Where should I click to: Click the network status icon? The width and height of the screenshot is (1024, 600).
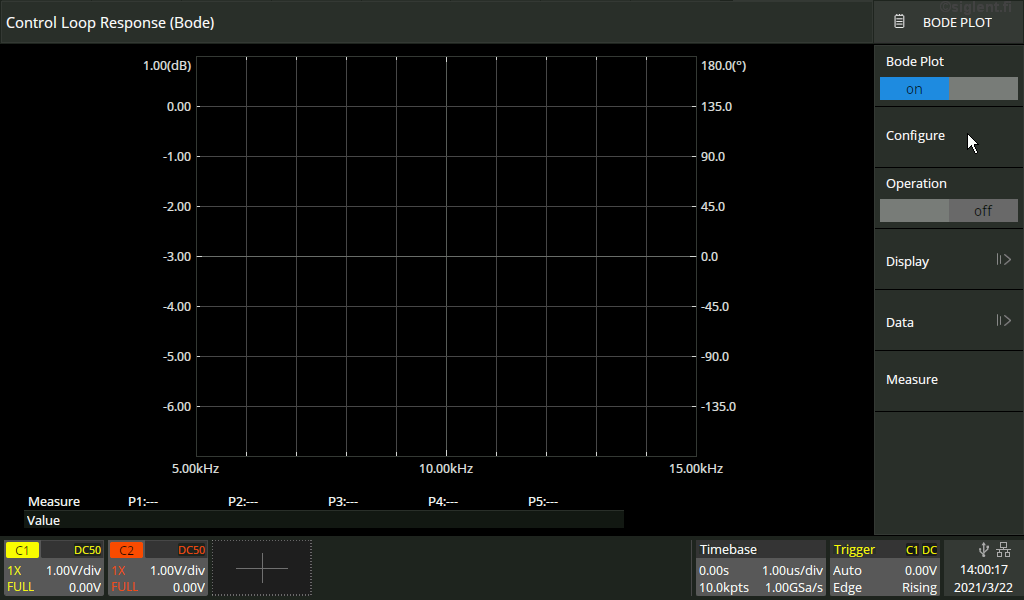[x=1004, y=550]
